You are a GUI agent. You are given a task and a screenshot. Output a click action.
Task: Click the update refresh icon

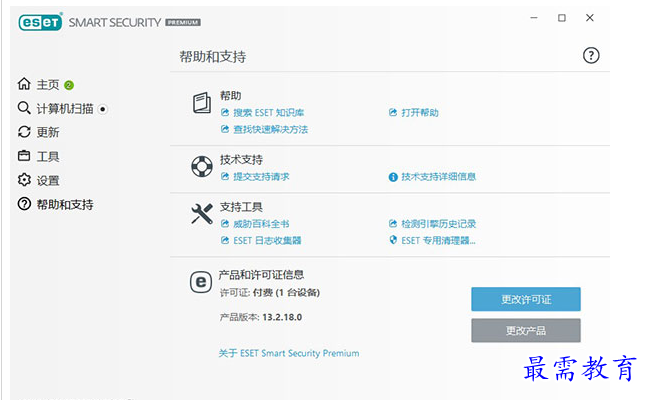tap(25, 132)
